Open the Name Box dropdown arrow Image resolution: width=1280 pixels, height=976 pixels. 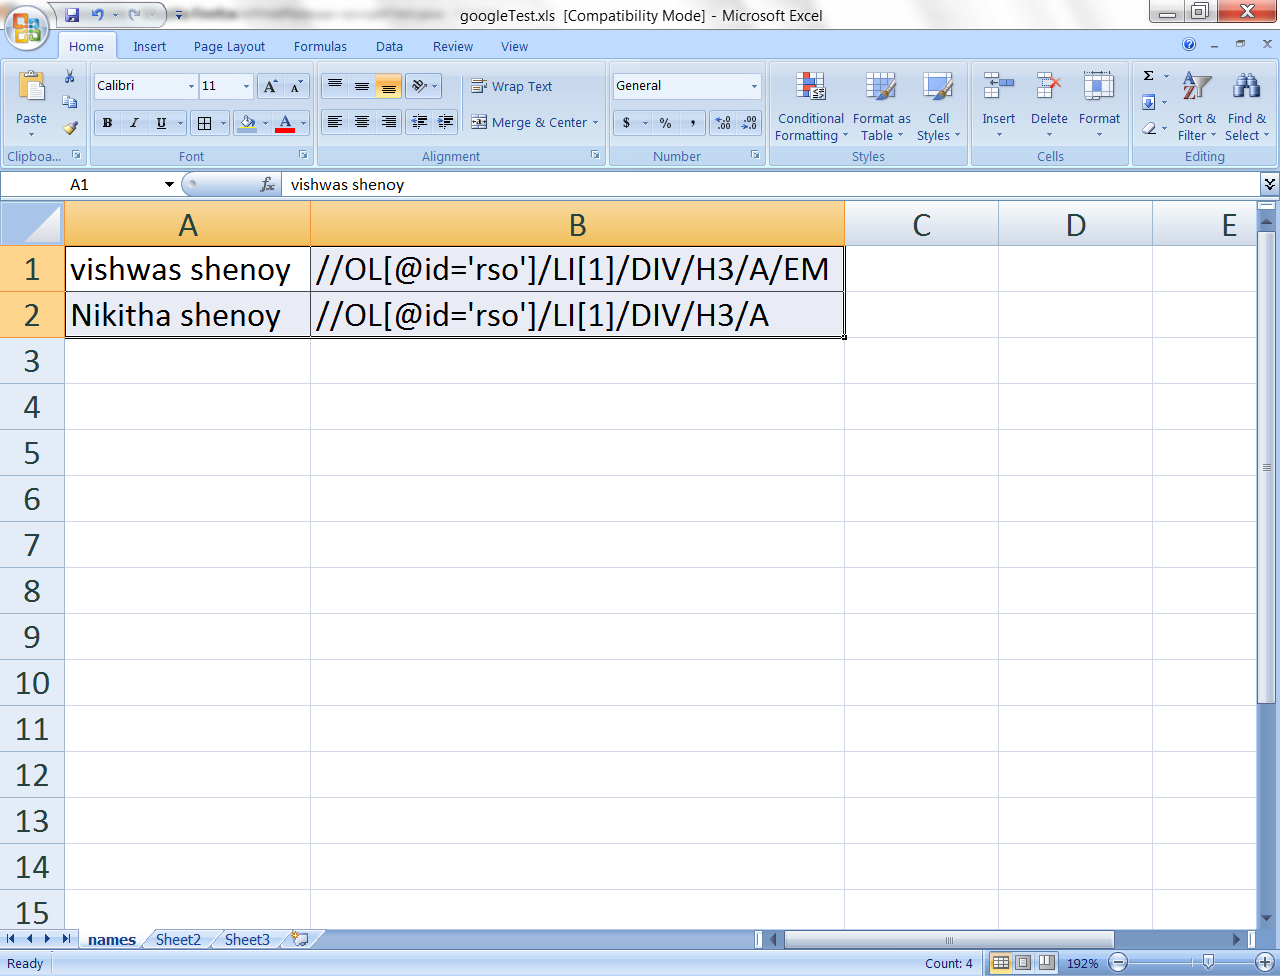click(169, 184)
